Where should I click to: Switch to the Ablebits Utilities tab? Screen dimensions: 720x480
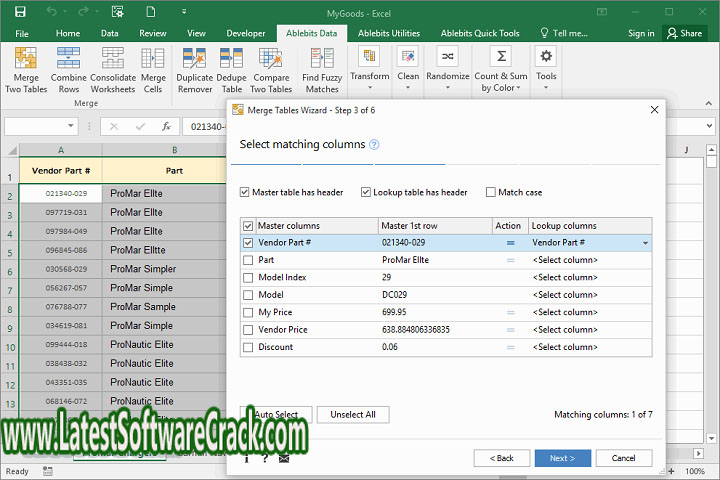point(389,33)
